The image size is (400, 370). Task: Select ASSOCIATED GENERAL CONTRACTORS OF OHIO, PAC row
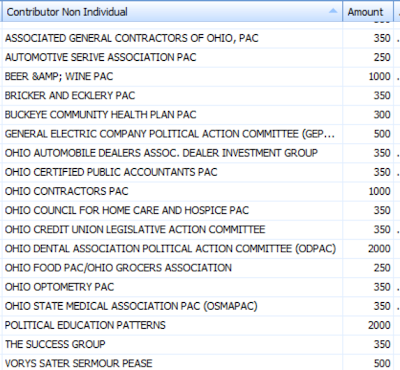200,38
